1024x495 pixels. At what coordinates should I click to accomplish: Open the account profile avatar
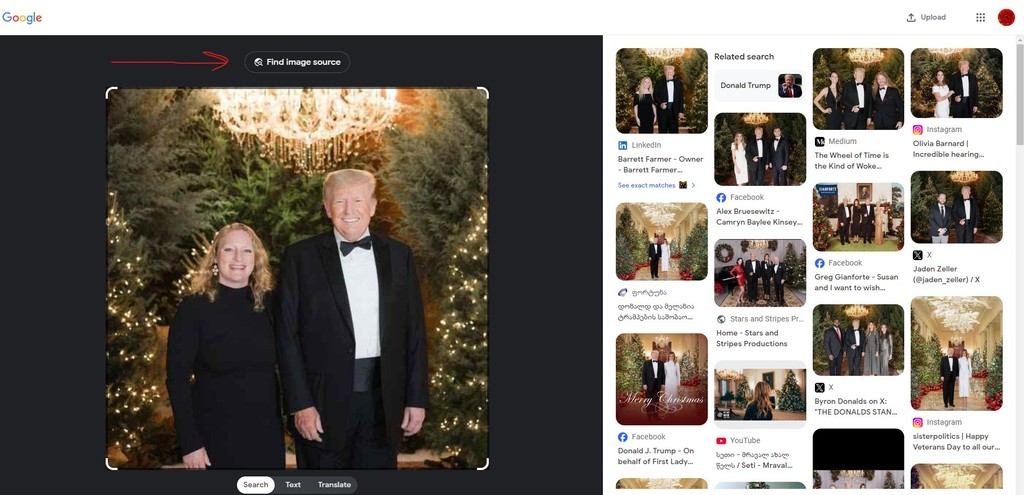click(x=1006, y=17)
